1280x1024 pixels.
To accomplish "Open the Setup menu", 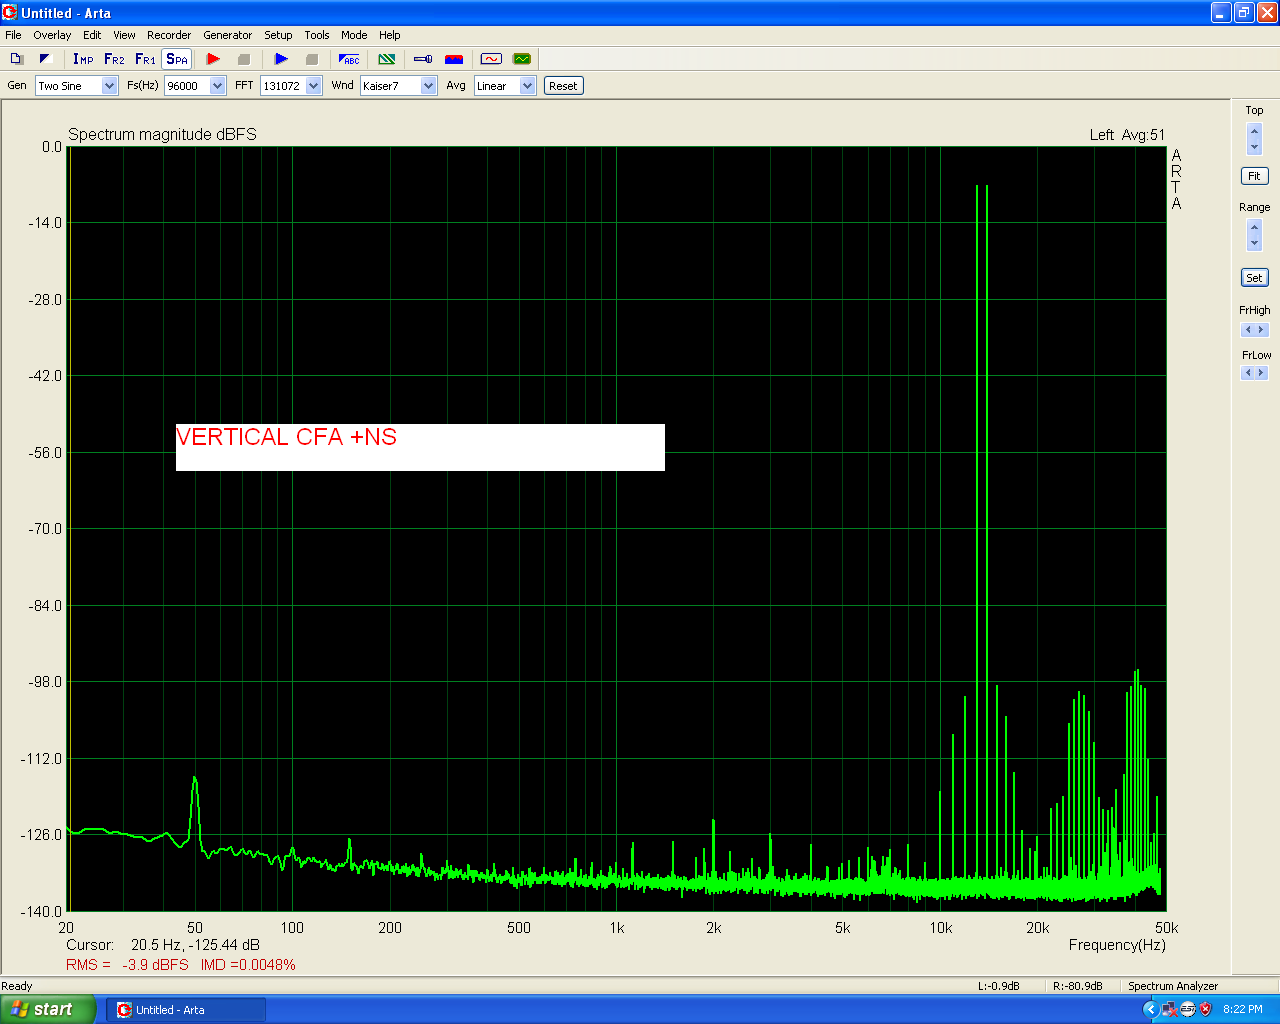I will pyautogui.click(x=278, y=35).
